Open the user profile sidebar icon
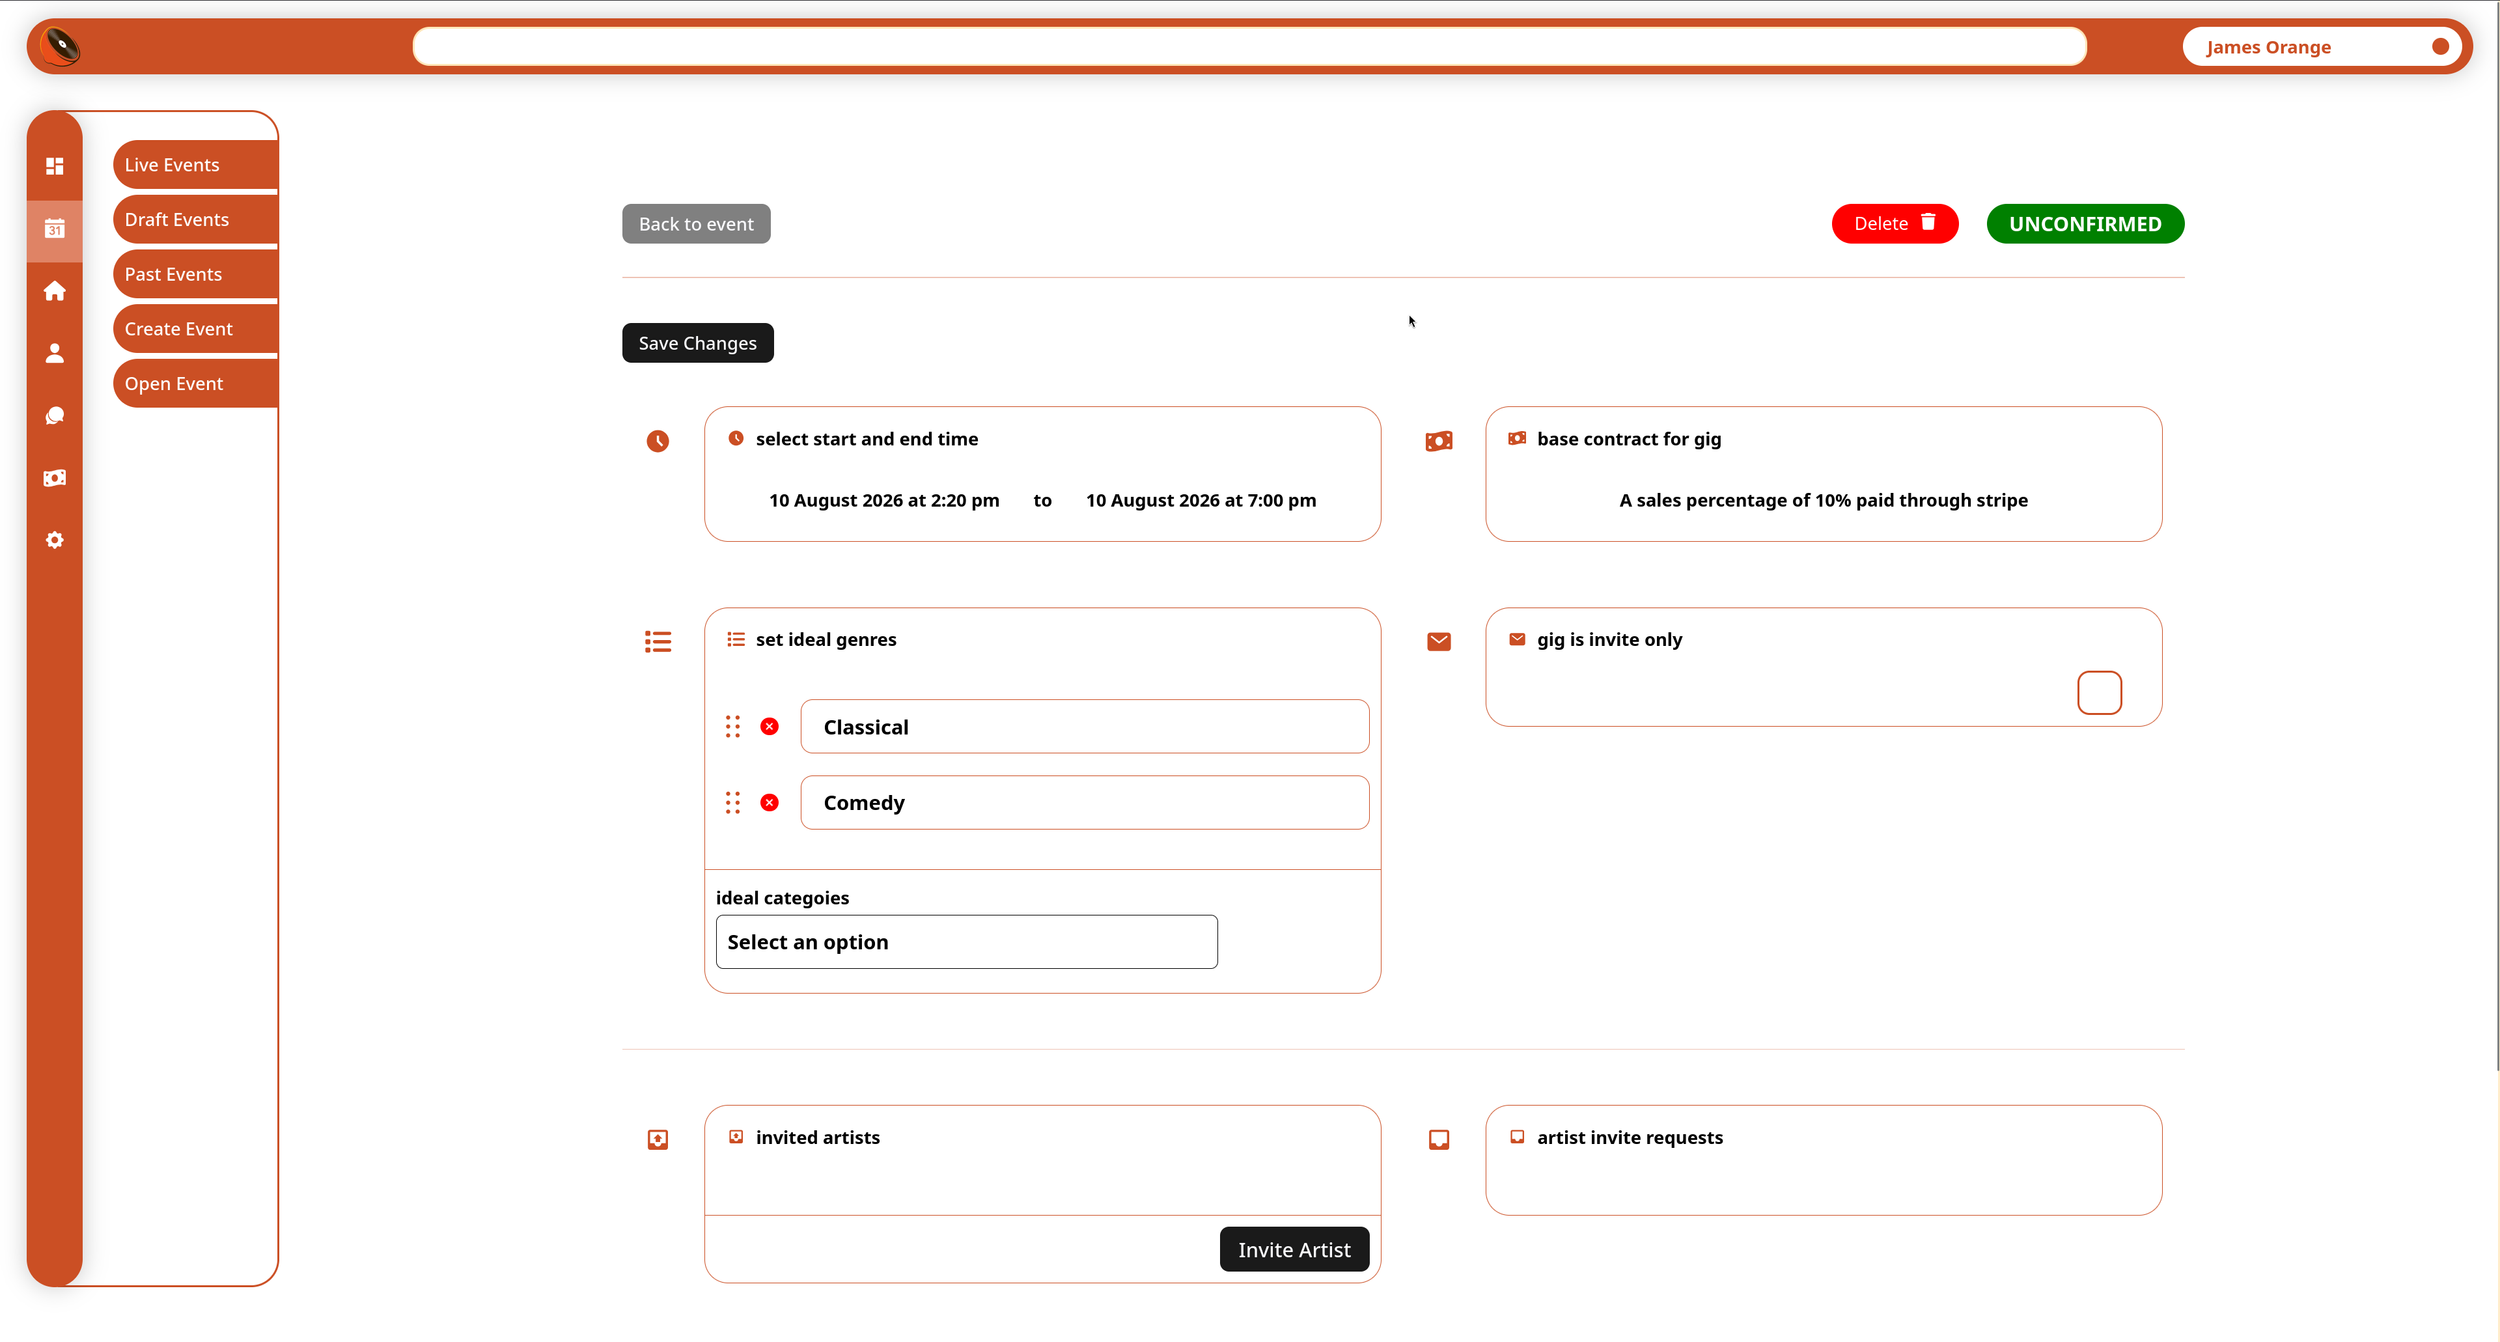2500x1342 pixels. pos(55,353)
